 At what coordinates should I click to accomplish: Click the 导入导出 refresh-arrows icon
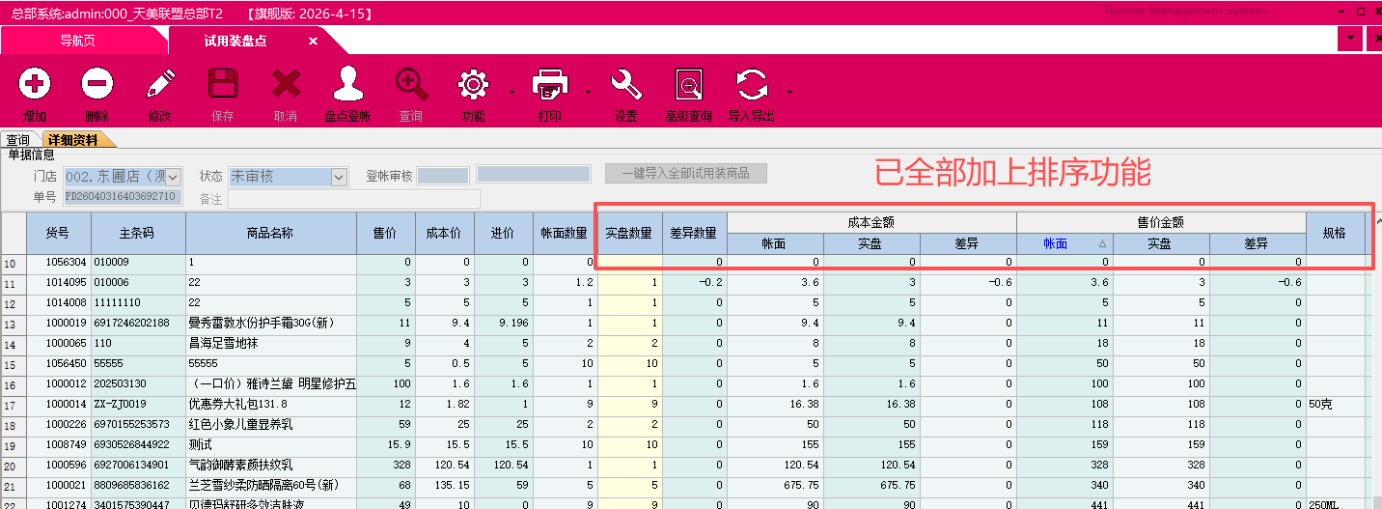pos(751,85)
